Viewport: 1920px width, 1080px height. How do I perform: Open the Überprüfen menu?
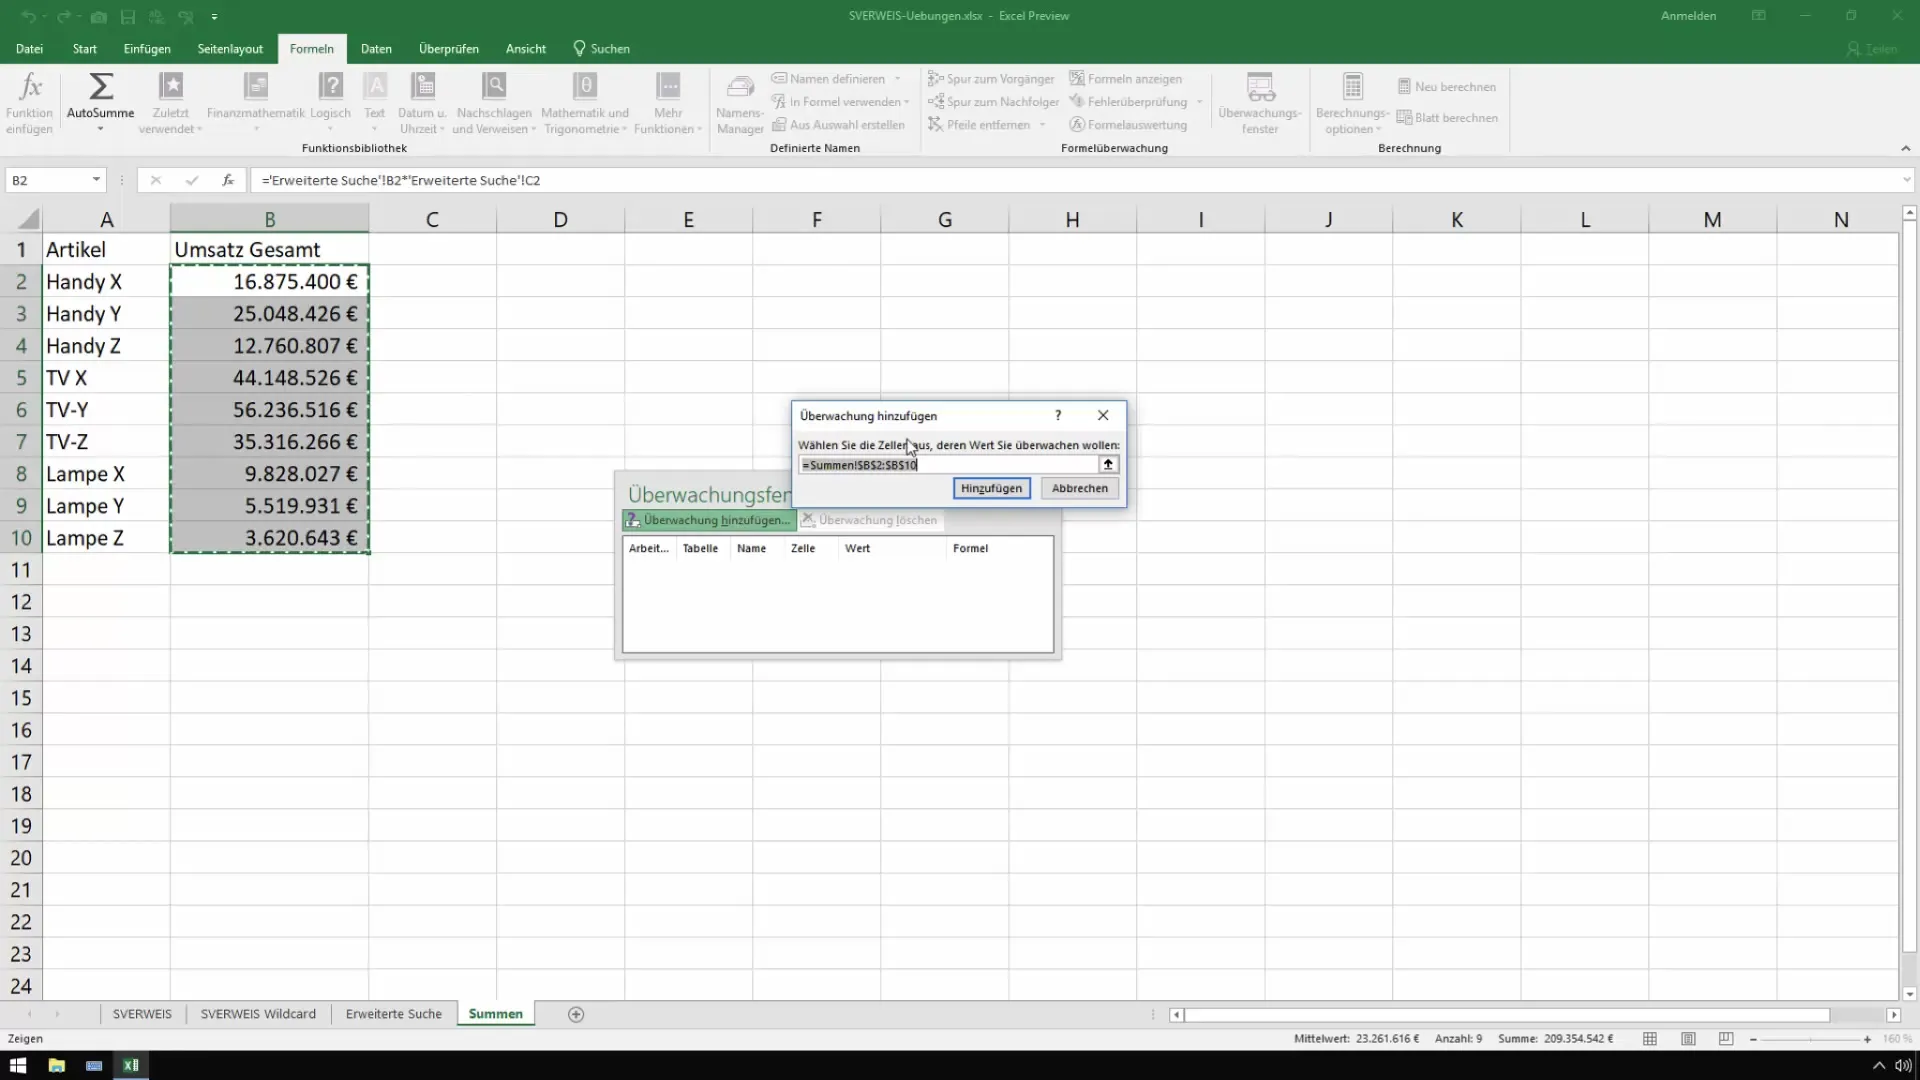click(448, 49)
